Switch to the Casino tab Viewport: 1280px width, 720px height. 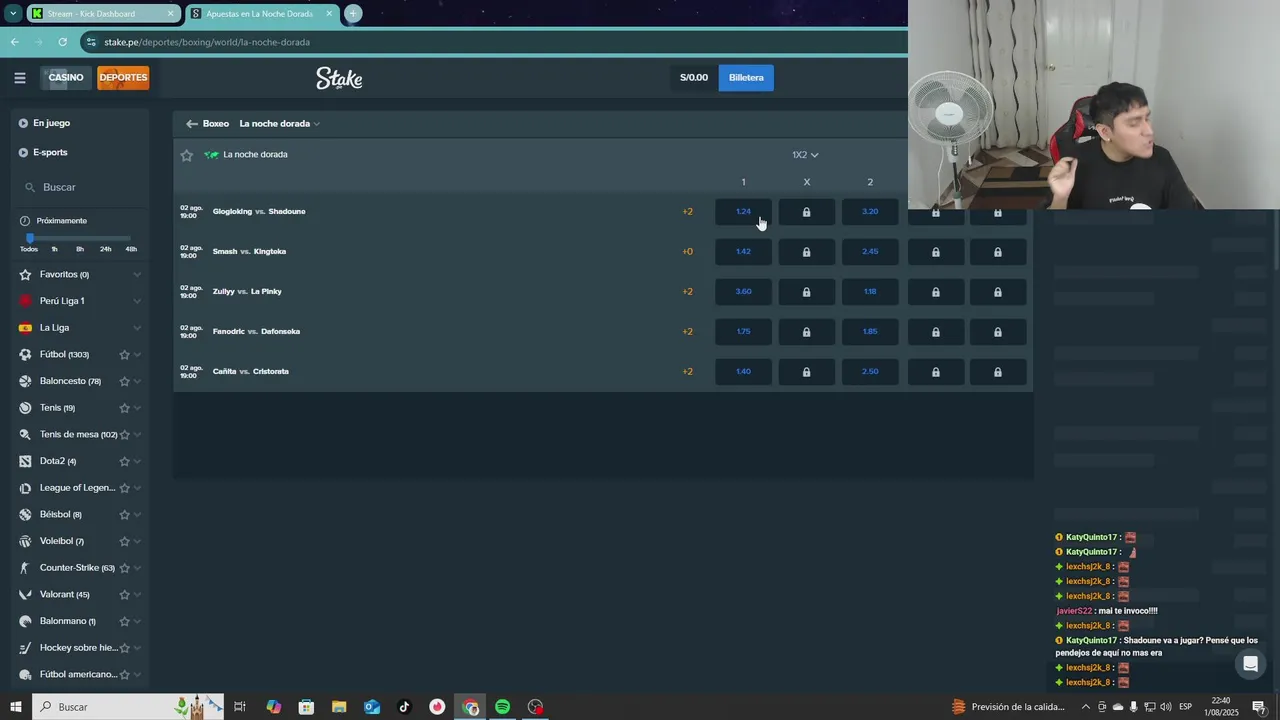(66, 78)
